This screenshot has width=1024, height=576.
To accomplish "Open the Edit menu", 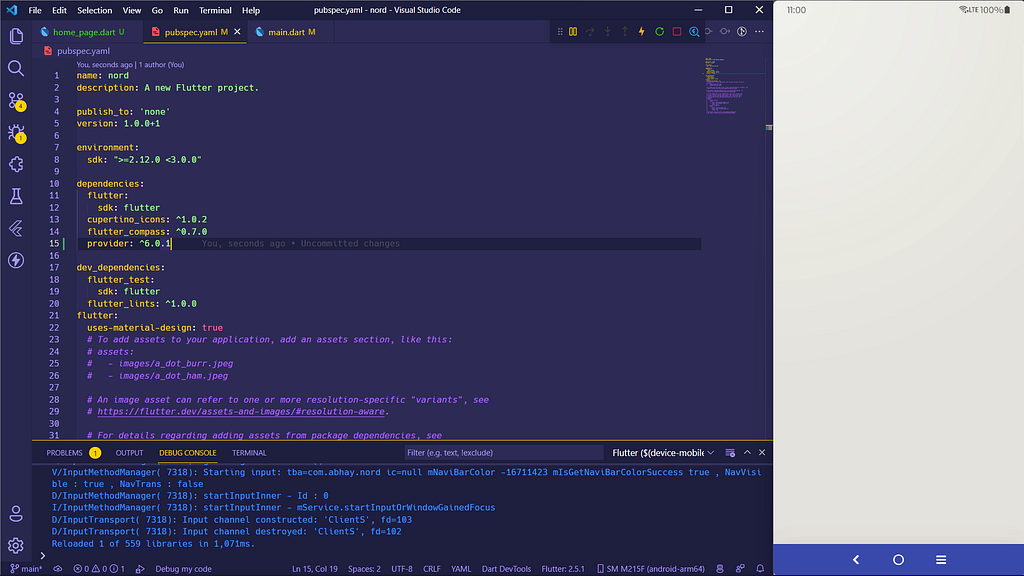I will point(59,10).
